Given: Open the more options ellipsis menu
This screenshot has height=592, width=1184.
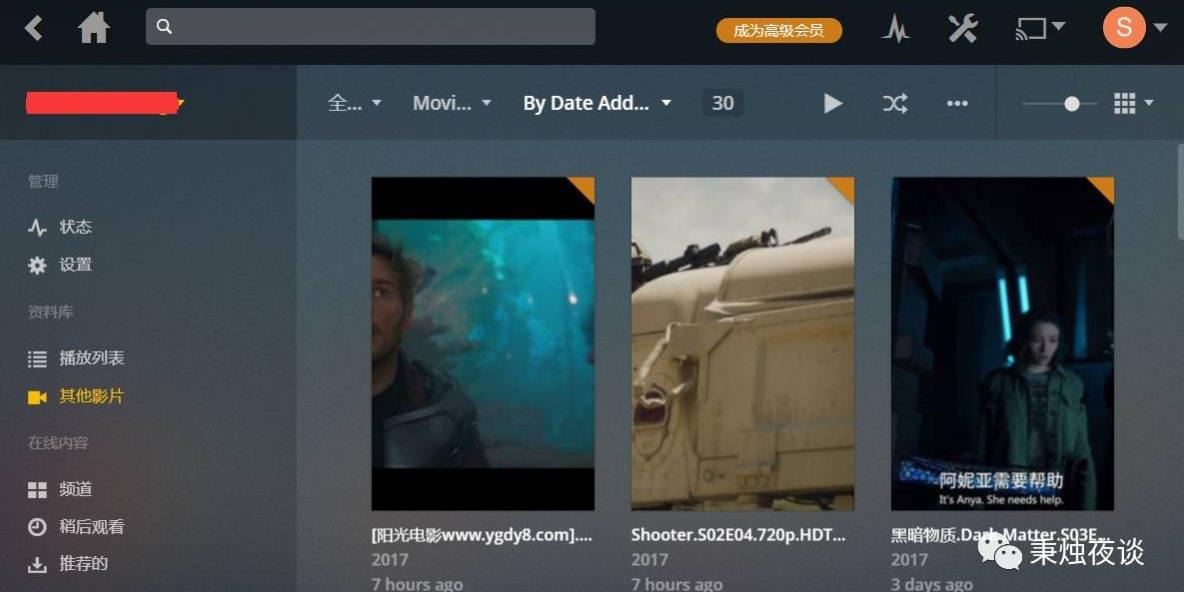Looking at the screenshot, I should pos(957,103).
